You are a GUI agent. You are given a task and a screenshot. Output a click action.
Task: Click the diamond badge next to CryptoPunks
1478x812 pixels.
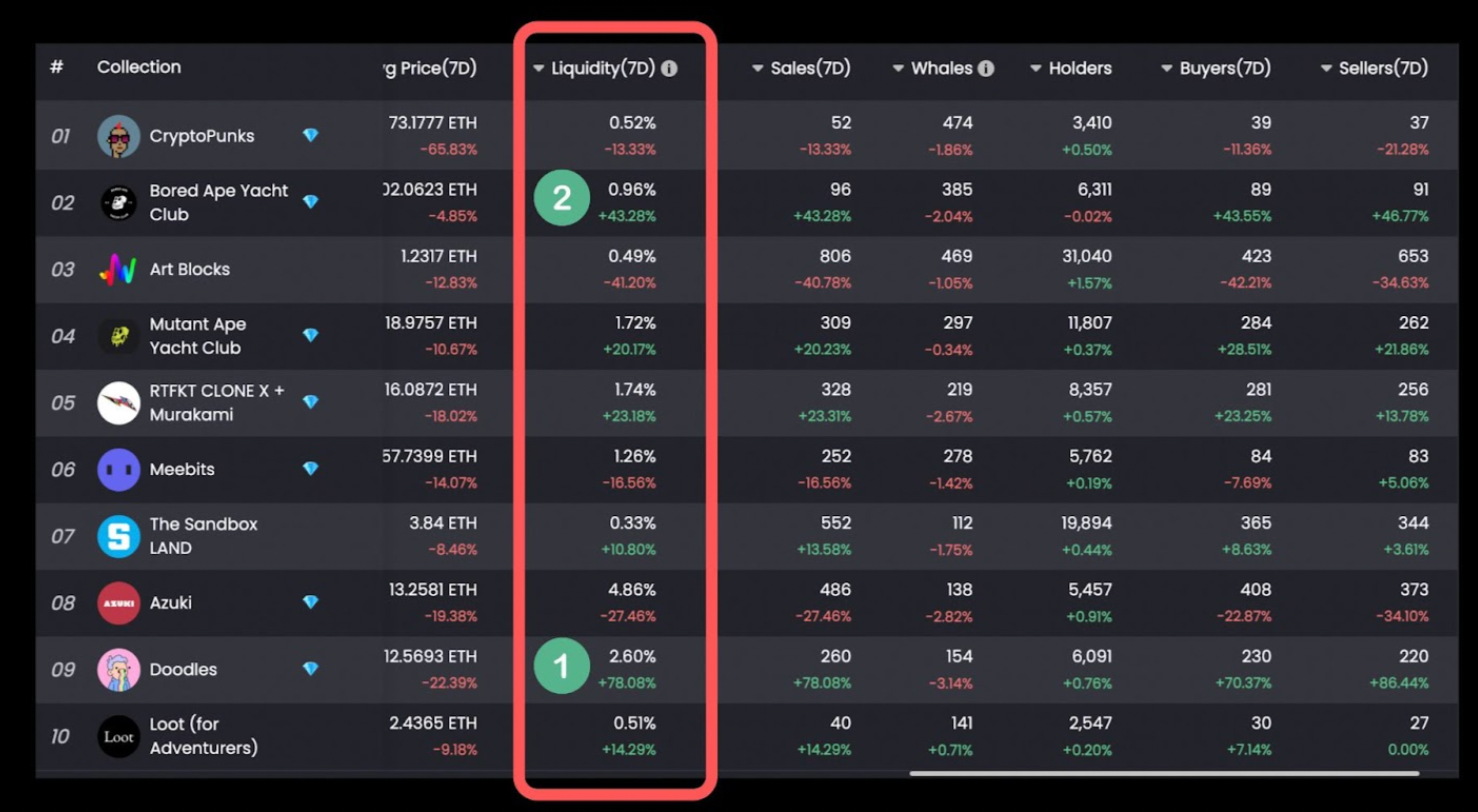(x=311, y=135)
